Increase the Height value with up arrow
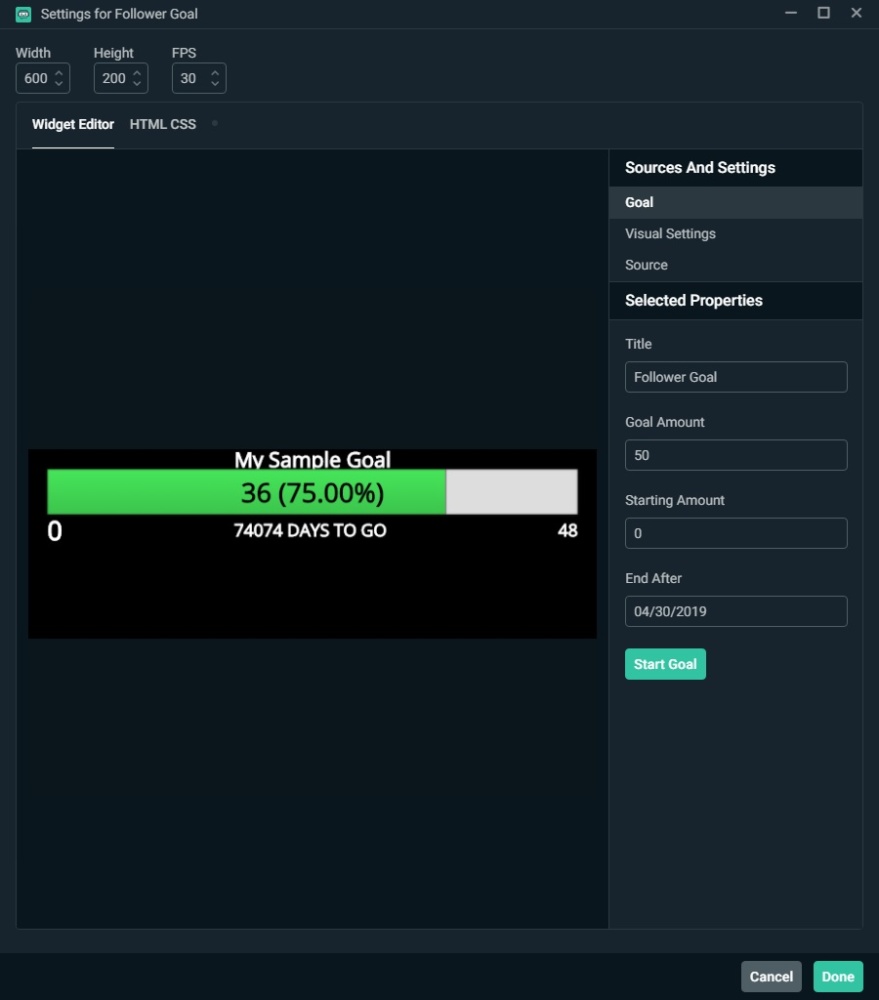The height and width of the screenshot is (1000, 879). [137, 73]
